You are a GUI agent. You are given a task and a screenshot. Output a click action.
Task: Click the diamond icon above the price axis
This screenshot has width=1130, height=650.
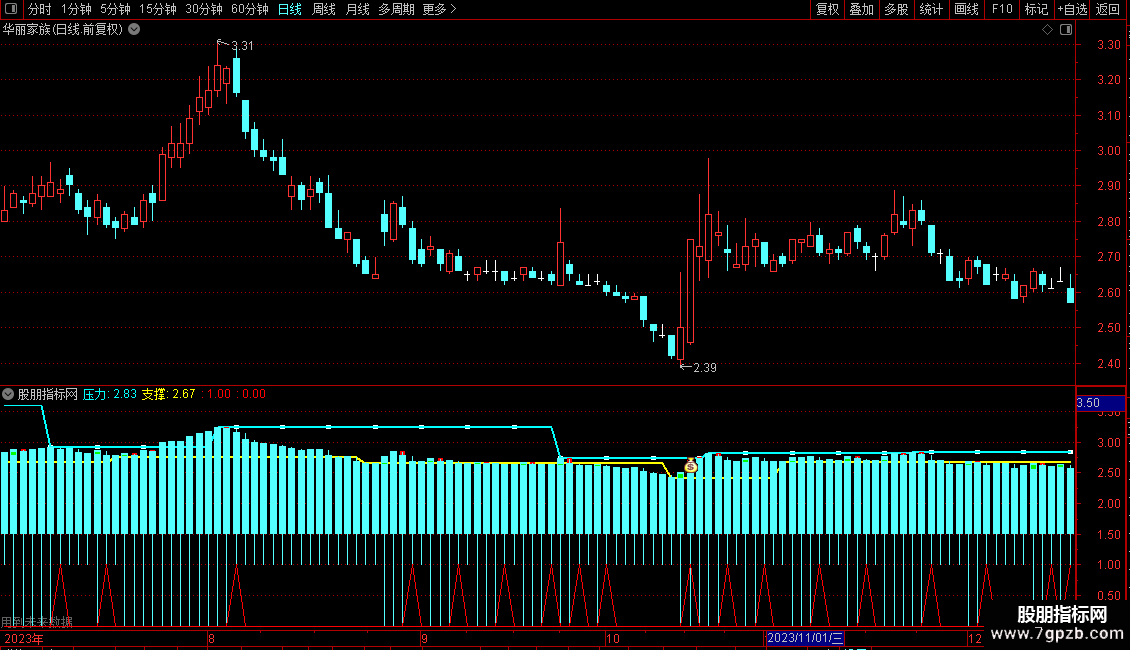click(1047, 30)
